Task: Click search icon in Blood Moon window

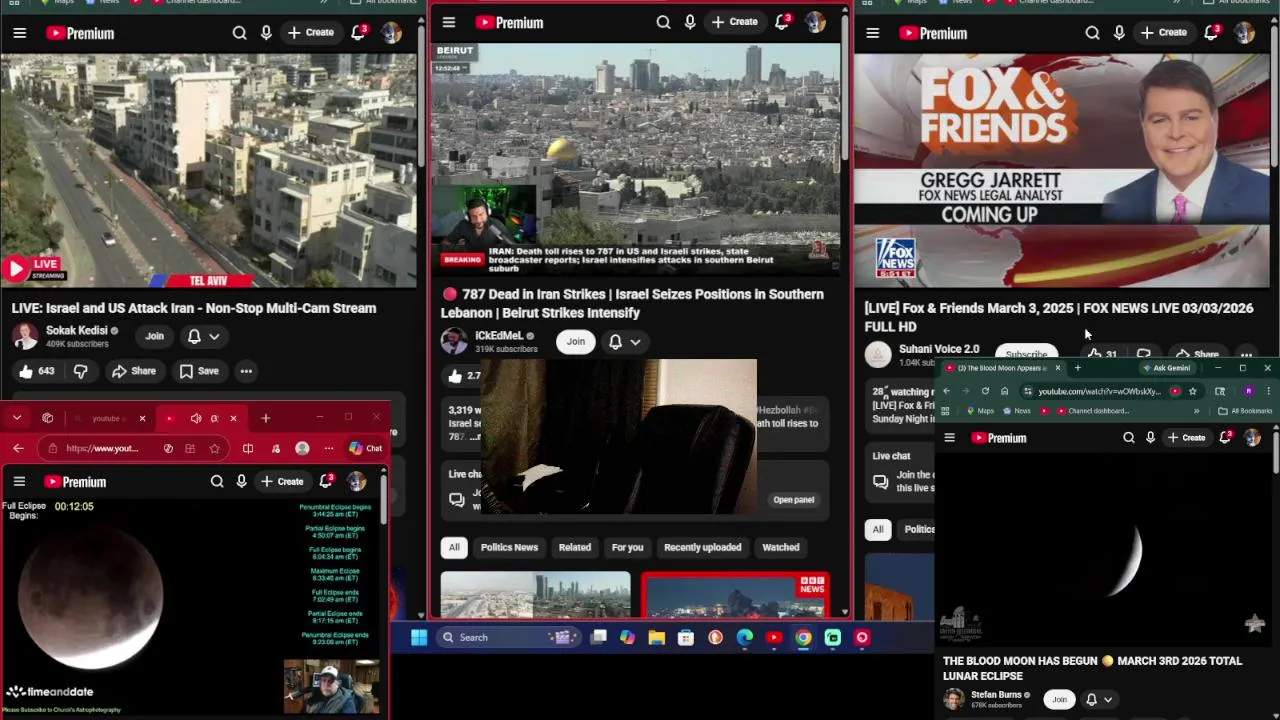Action: (1129, 438)
